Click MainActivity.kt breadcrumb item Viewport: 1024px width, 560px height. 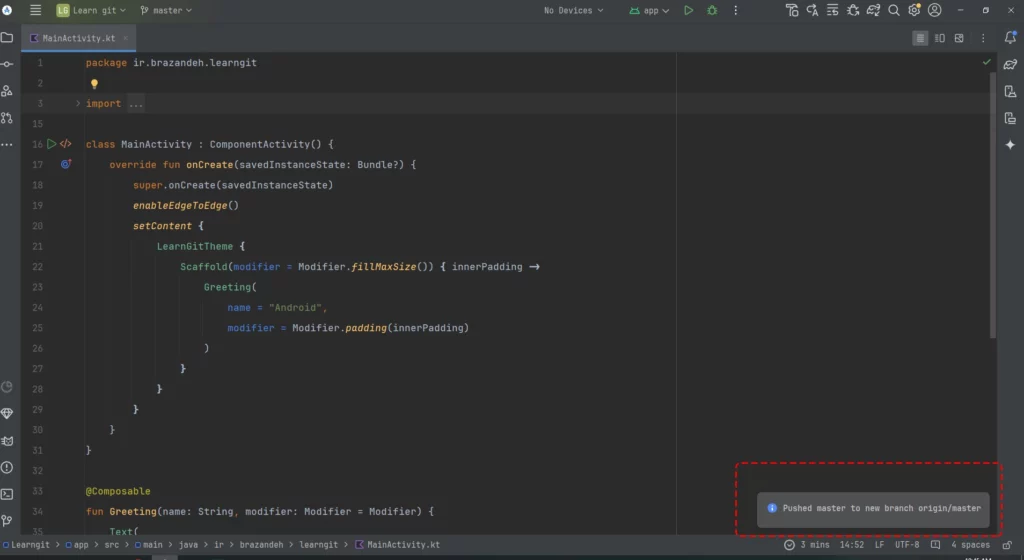(x=398, y=545)
